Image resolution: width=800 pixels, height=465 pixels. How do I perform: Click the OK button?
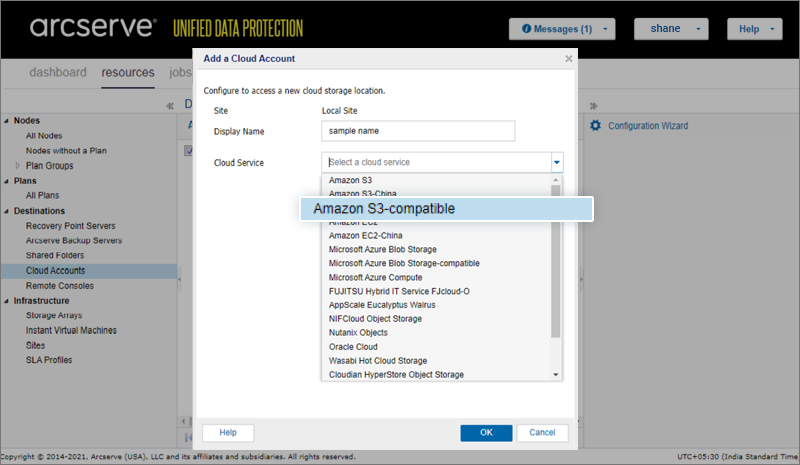(486, 433)
